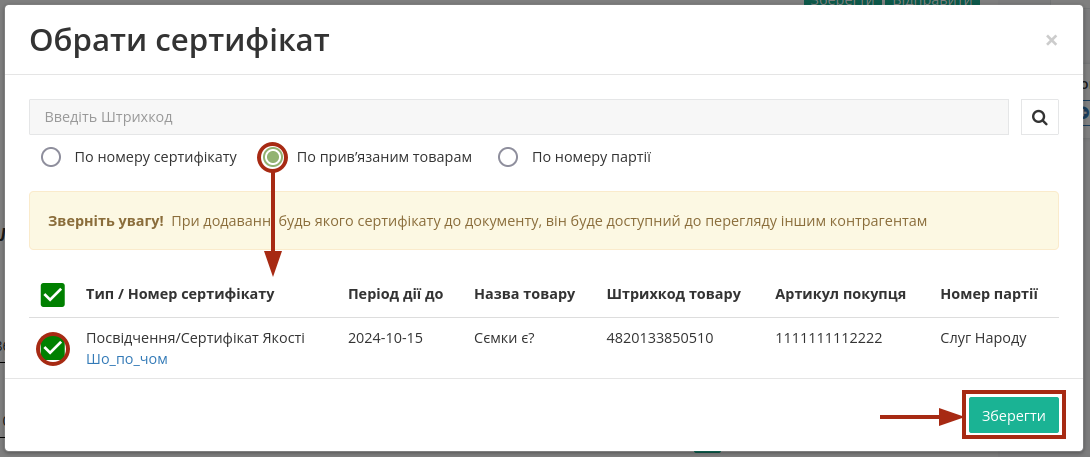The width and height of the screenshot is (1090, 457).
Task: Click the 'Артикул покупця' column header
Action: 840,294
